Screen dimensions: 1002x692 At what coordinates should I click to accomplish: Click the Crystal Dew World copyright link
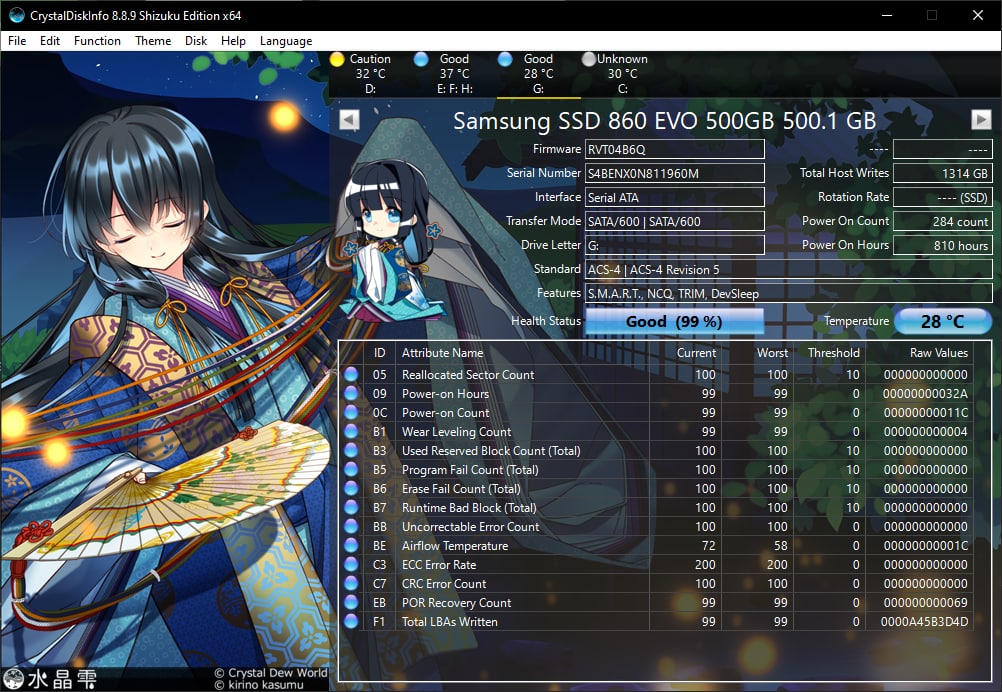(x=271, y=673)
